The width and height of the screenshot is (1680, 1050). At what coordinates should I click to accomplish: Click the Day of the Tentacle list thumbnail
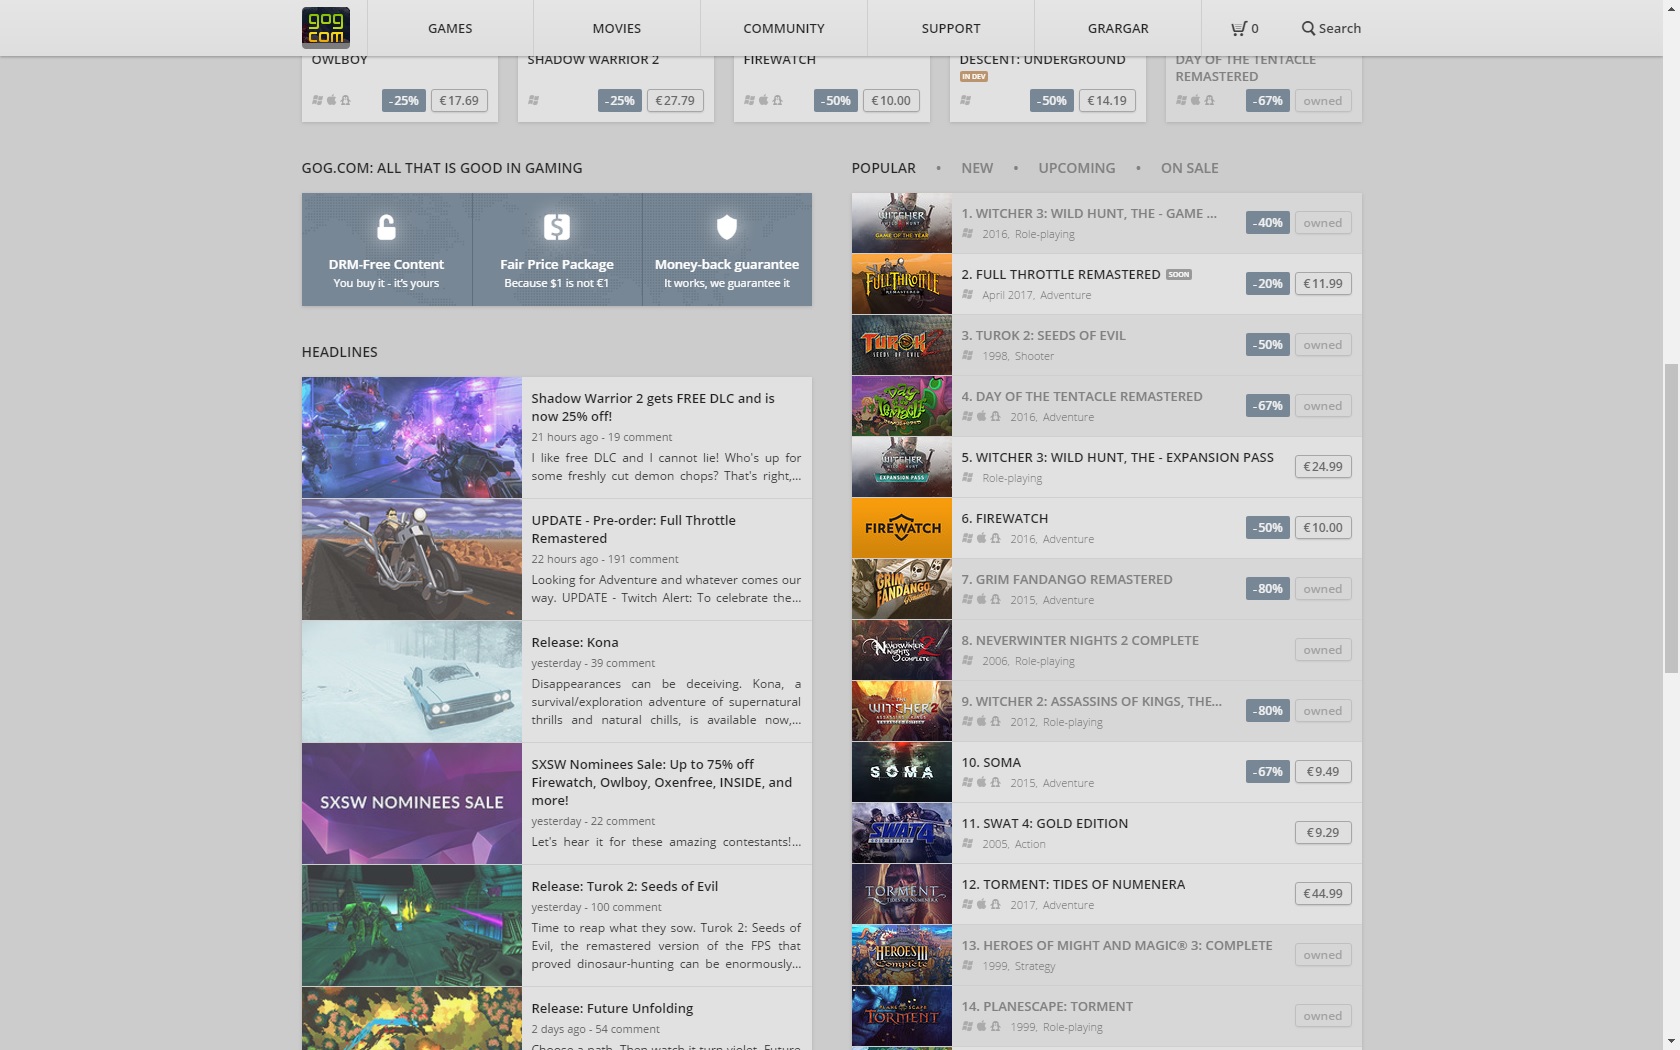point(902,406)
